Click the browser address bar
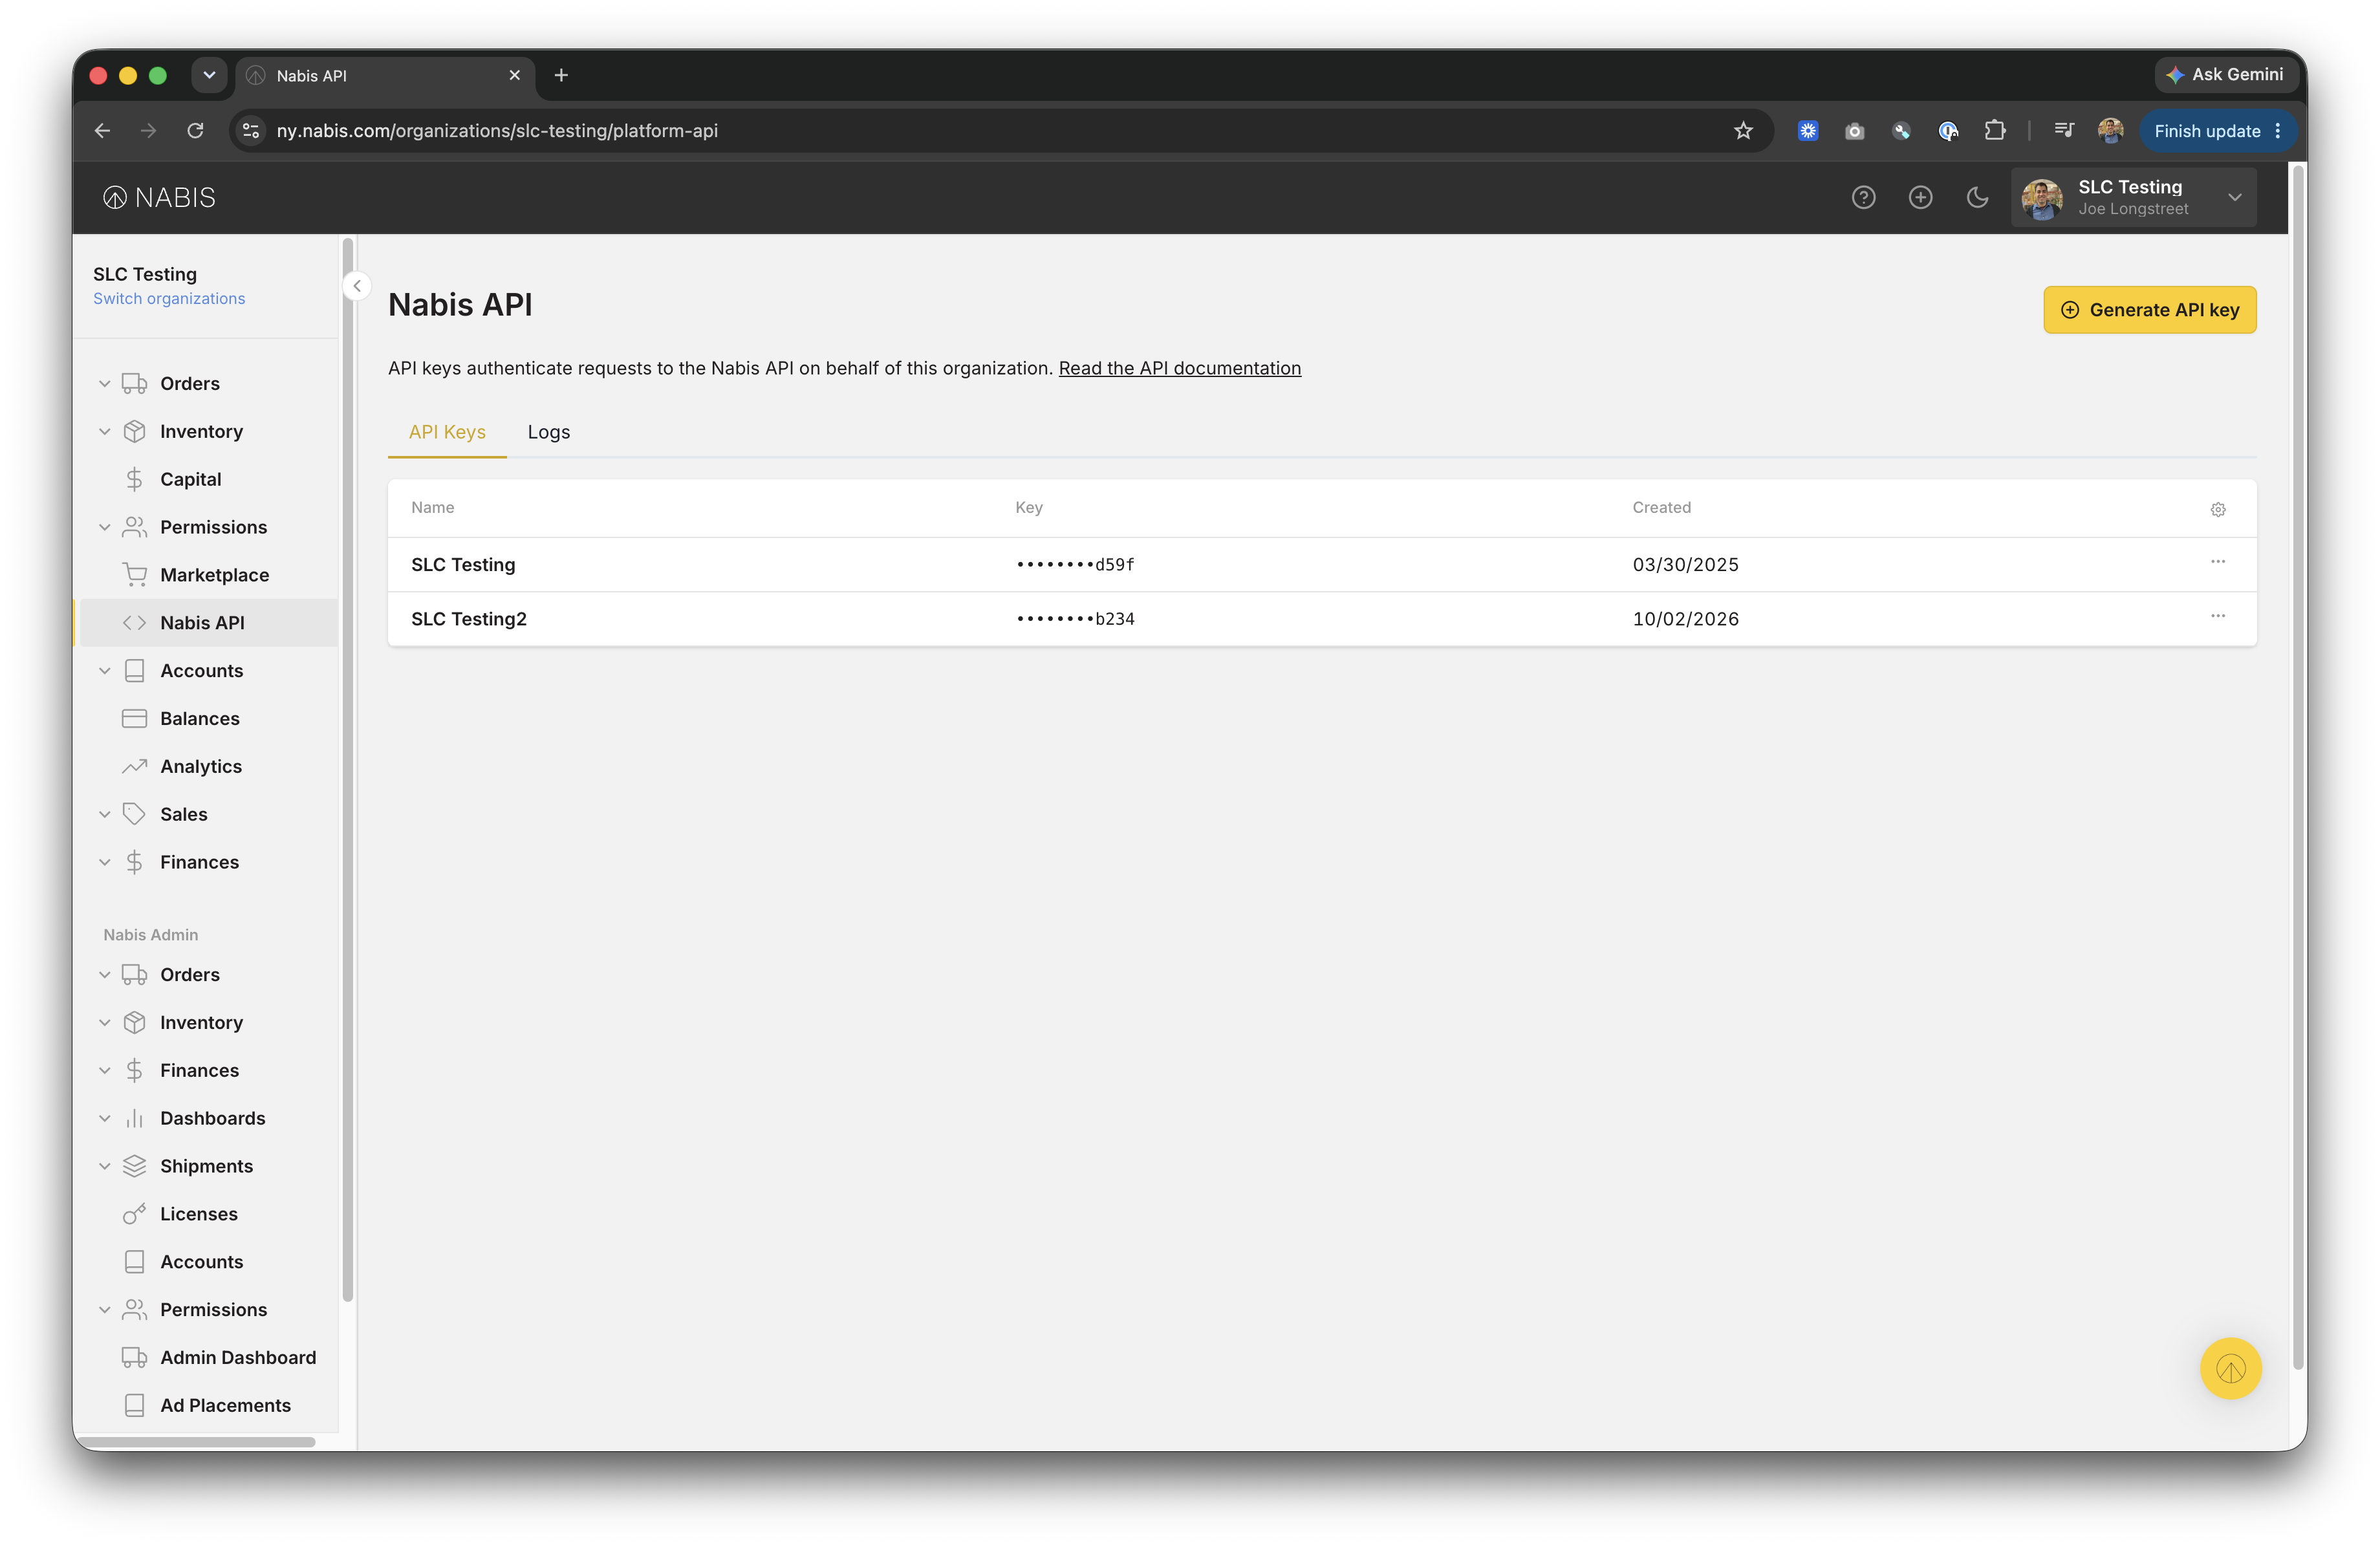 [x=1000, y=131]
